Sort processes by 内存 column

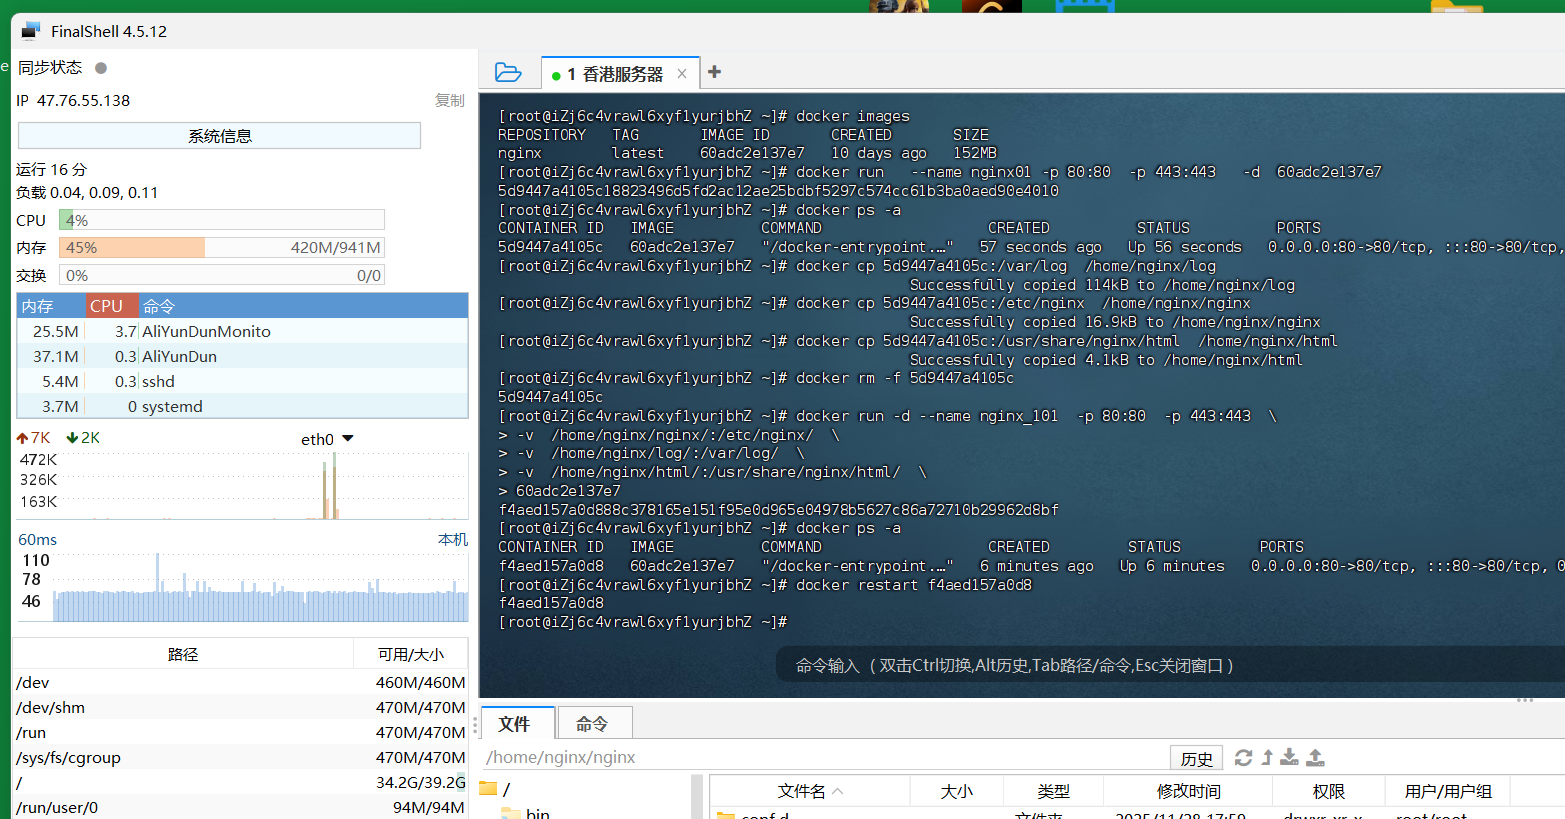point(38,306)
